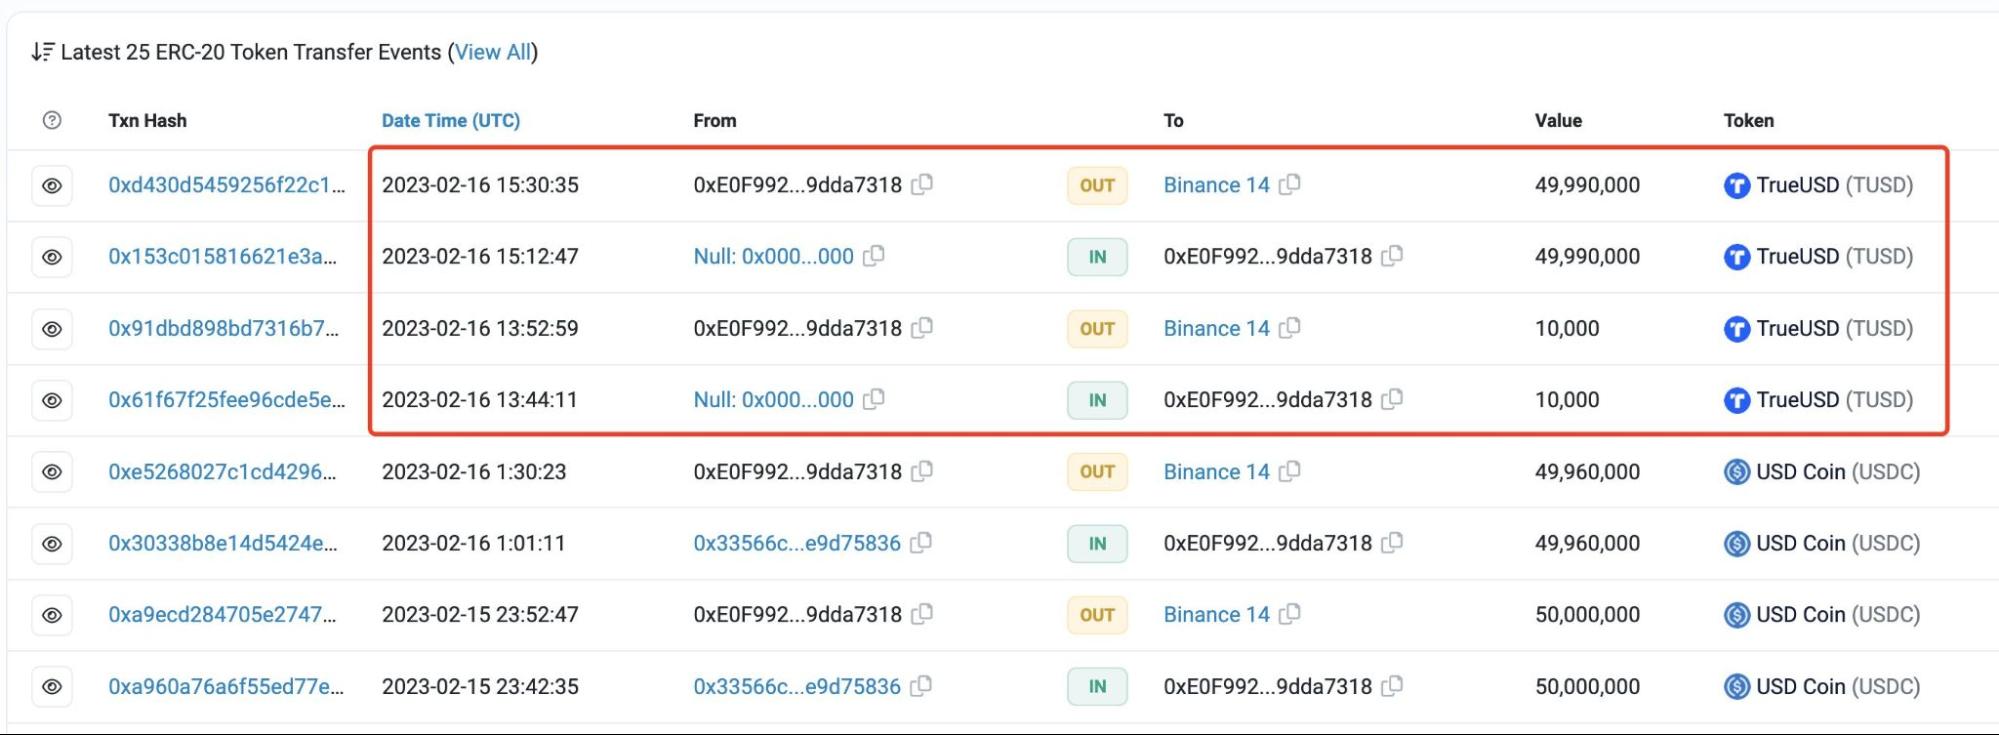
Task: Copy the From address in the 15:30:35 row
Action: (x=922, y=184)
